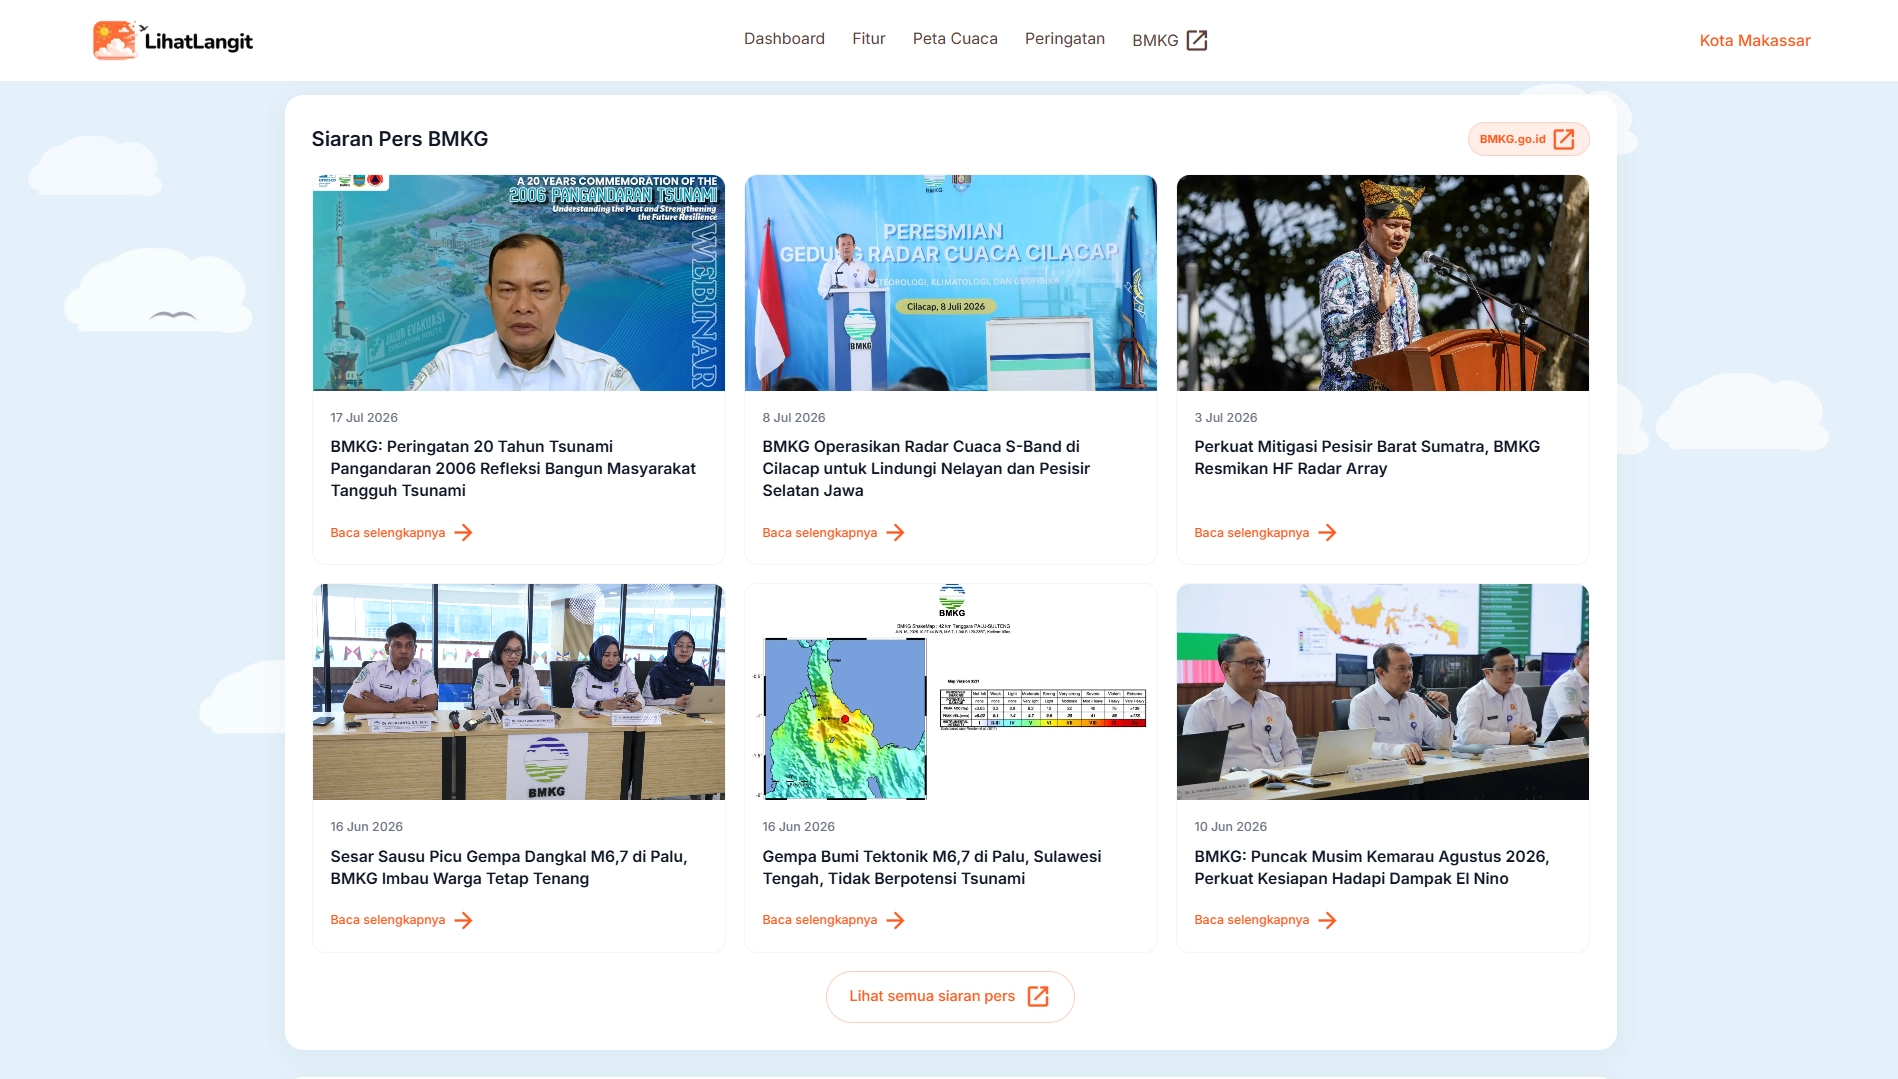
Task: Open the Palu press conference thumbnail
Action: (x=519, y=692)
